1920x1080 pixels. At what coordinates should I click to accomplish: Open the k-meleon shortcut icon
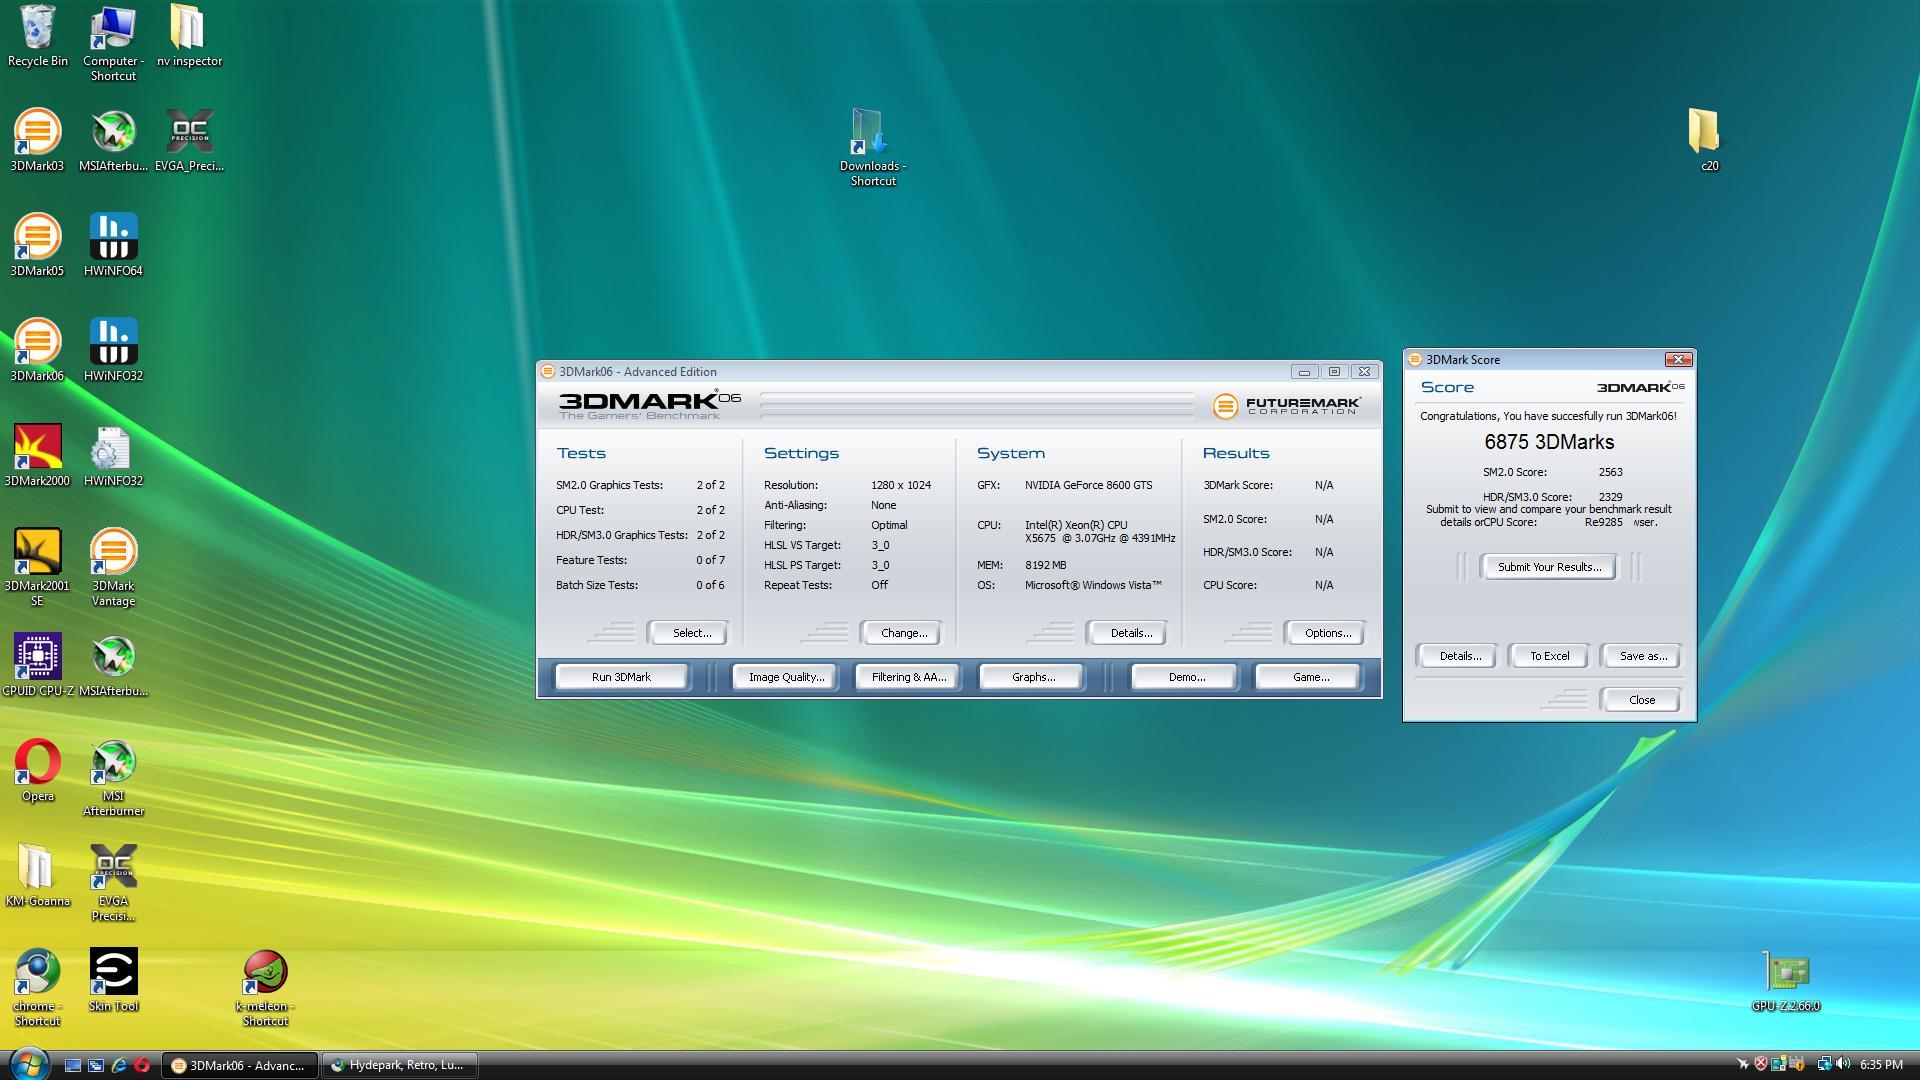point(265,973)
